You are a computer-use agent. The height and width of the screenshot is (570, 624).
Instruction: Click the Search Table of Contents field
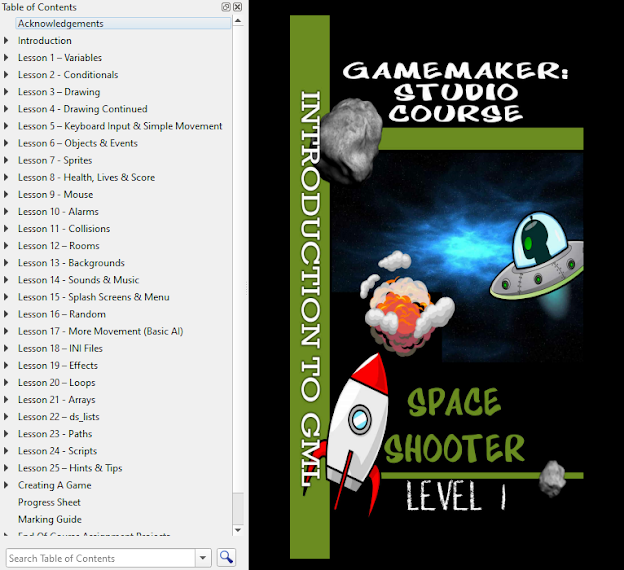[x=101, y=558]
